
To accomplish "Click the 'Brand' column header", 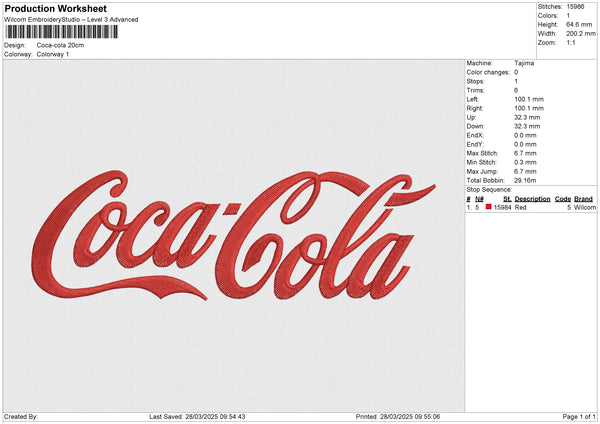I will pyautogui.click(x=583, y=199).
